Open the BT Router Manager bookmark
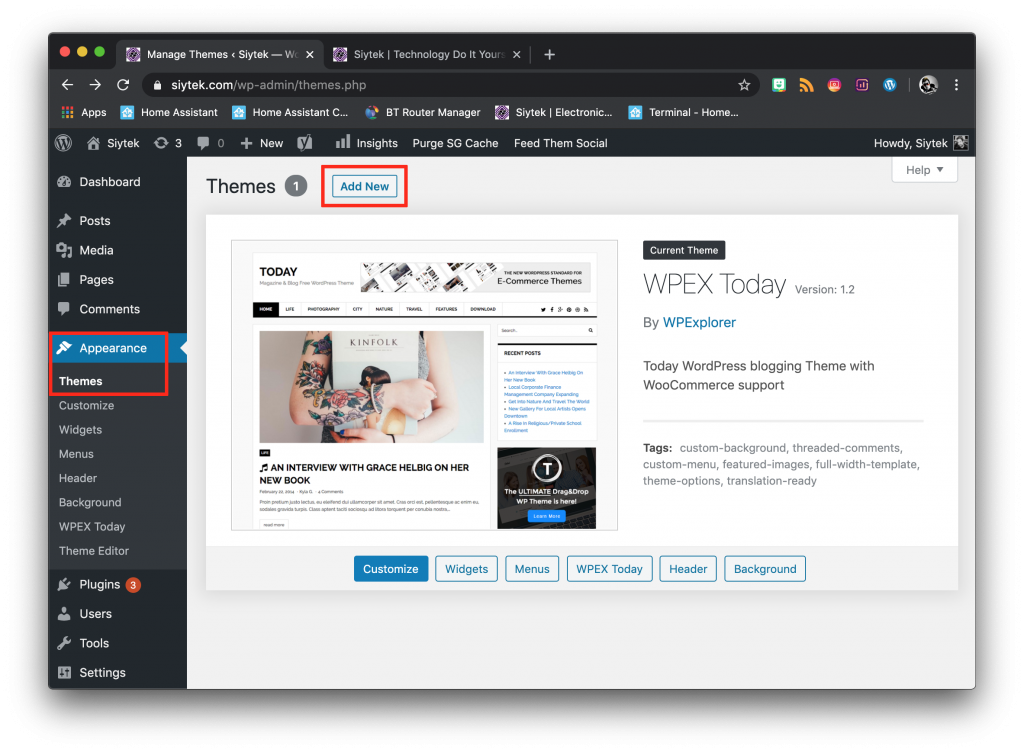 423,112
